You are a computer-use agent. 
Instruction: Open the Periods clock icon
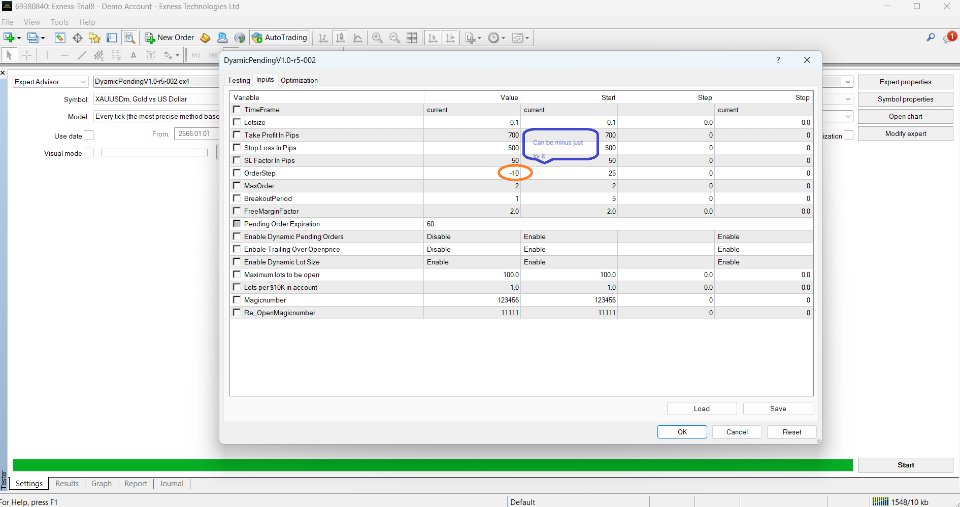tap(494, 37)
